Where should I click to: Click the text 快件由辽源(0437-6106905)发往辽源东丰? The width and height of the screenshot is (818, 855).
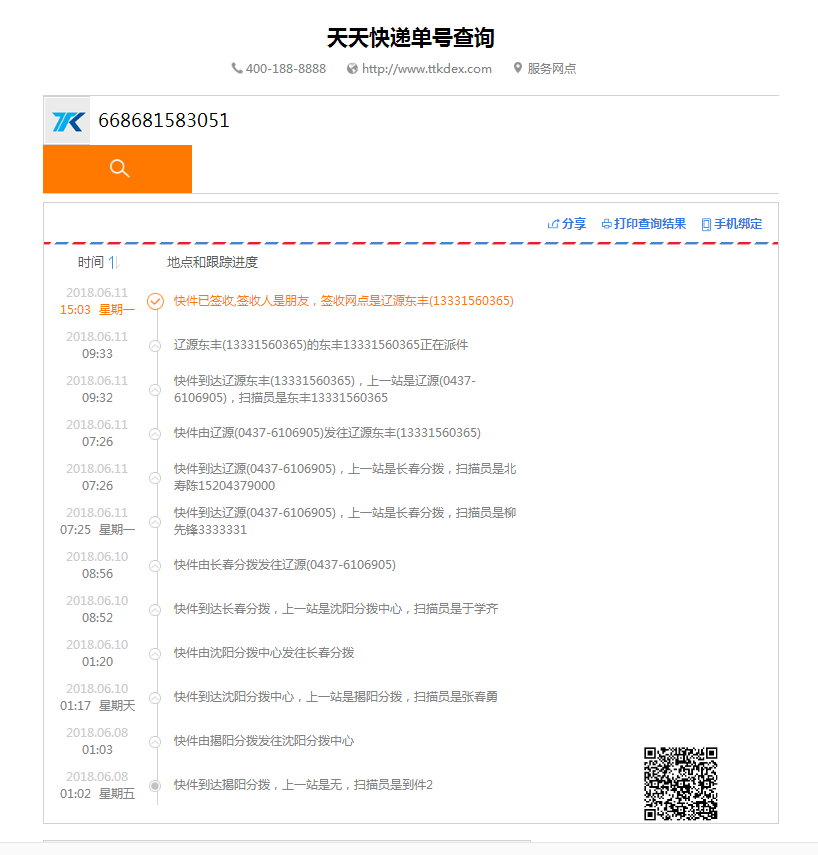pyautogui.click(x=327, y=433)
